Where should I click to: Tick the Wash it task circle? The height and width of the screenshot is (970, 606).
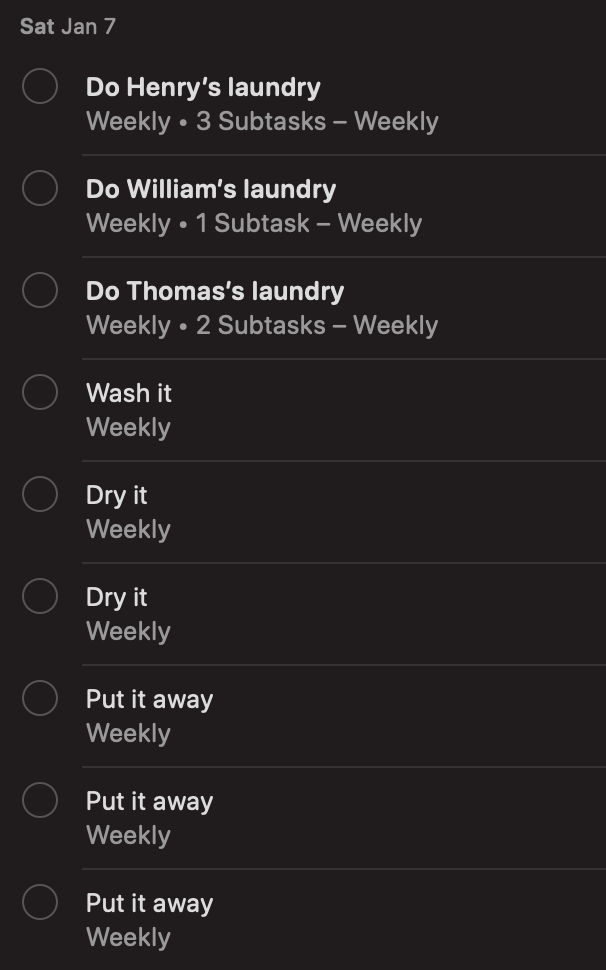click(x=40, y=392)
